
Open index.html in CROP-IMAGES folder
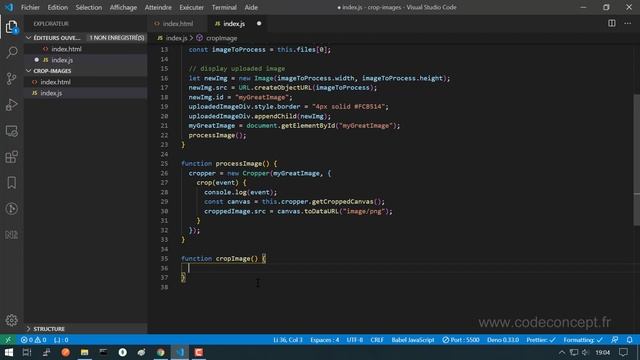(x=86, y=82)
